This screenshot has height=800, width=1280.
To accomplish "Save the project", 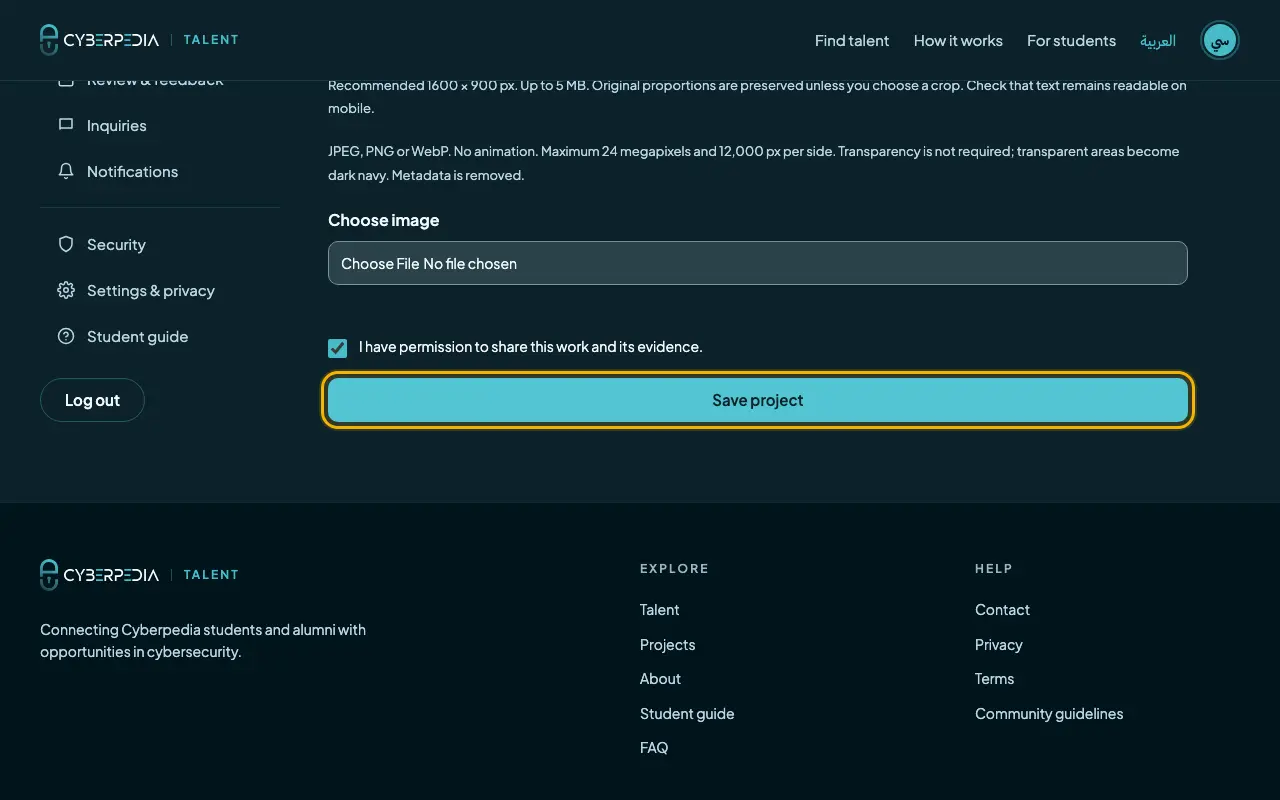I will tap(758, 400).
